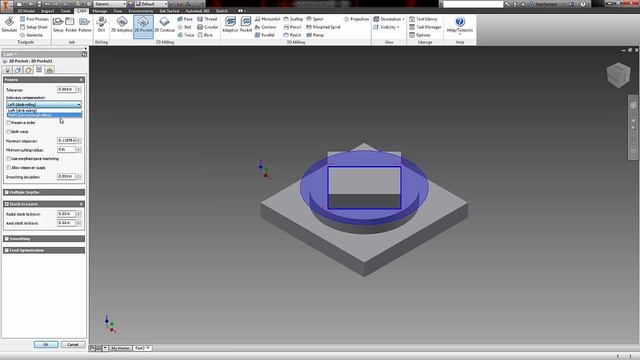Select the Trace operation
Screen dimensions: 640x360
(186, 35)
